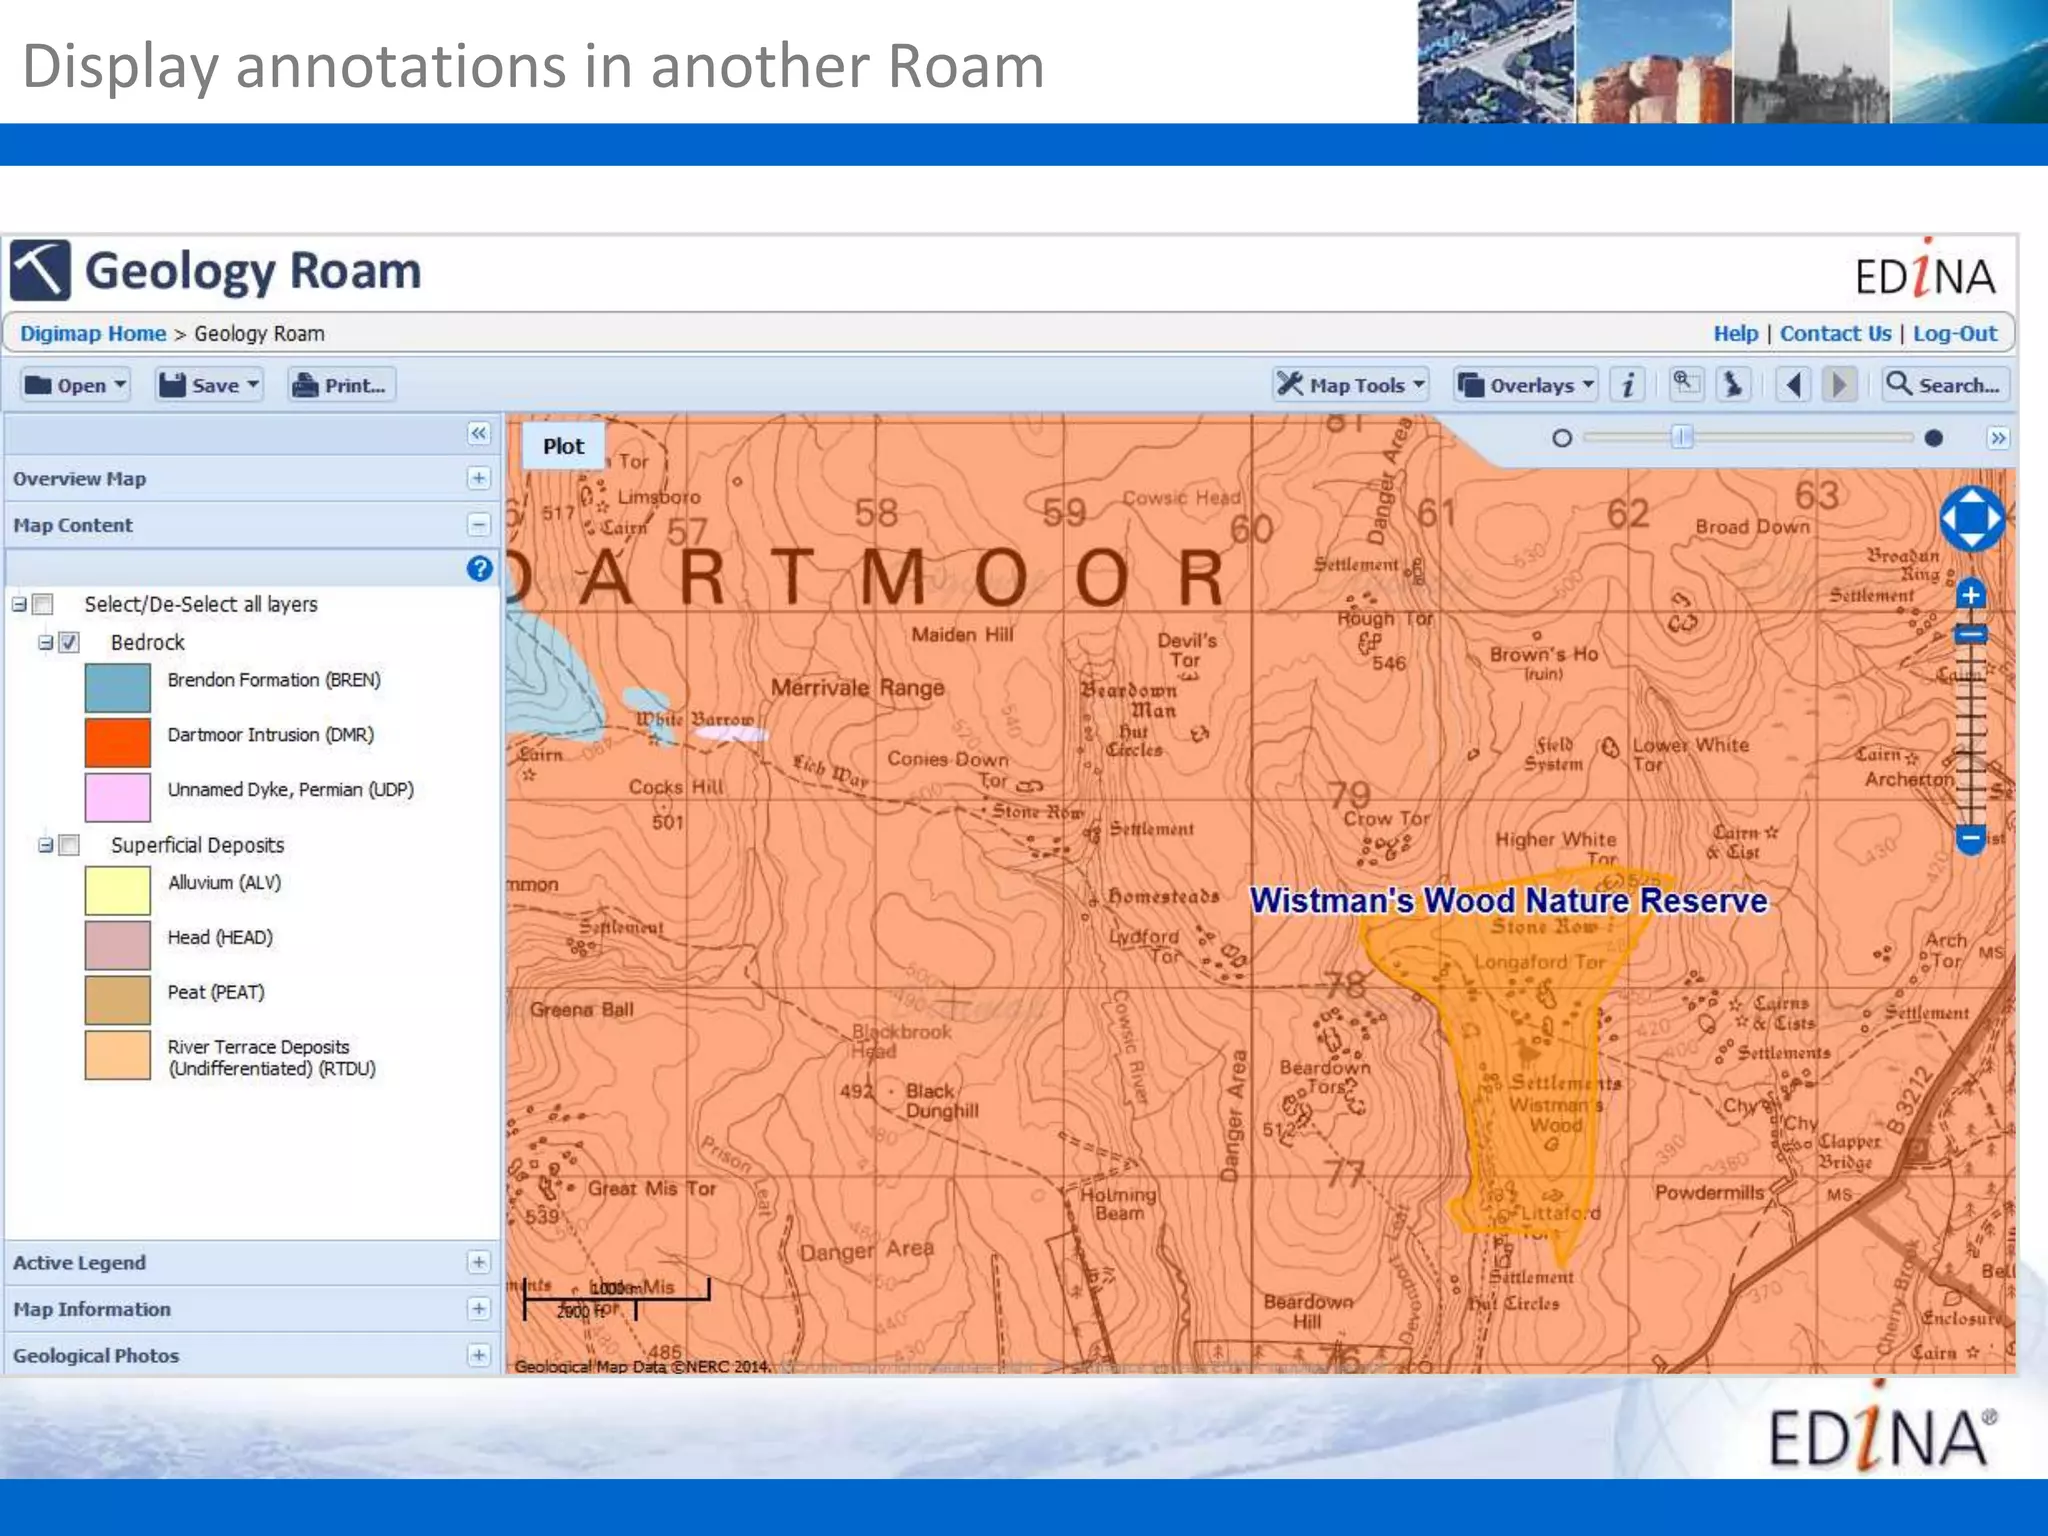
Task: Click River Terrace Deposits swatch
Action: 118,1056
